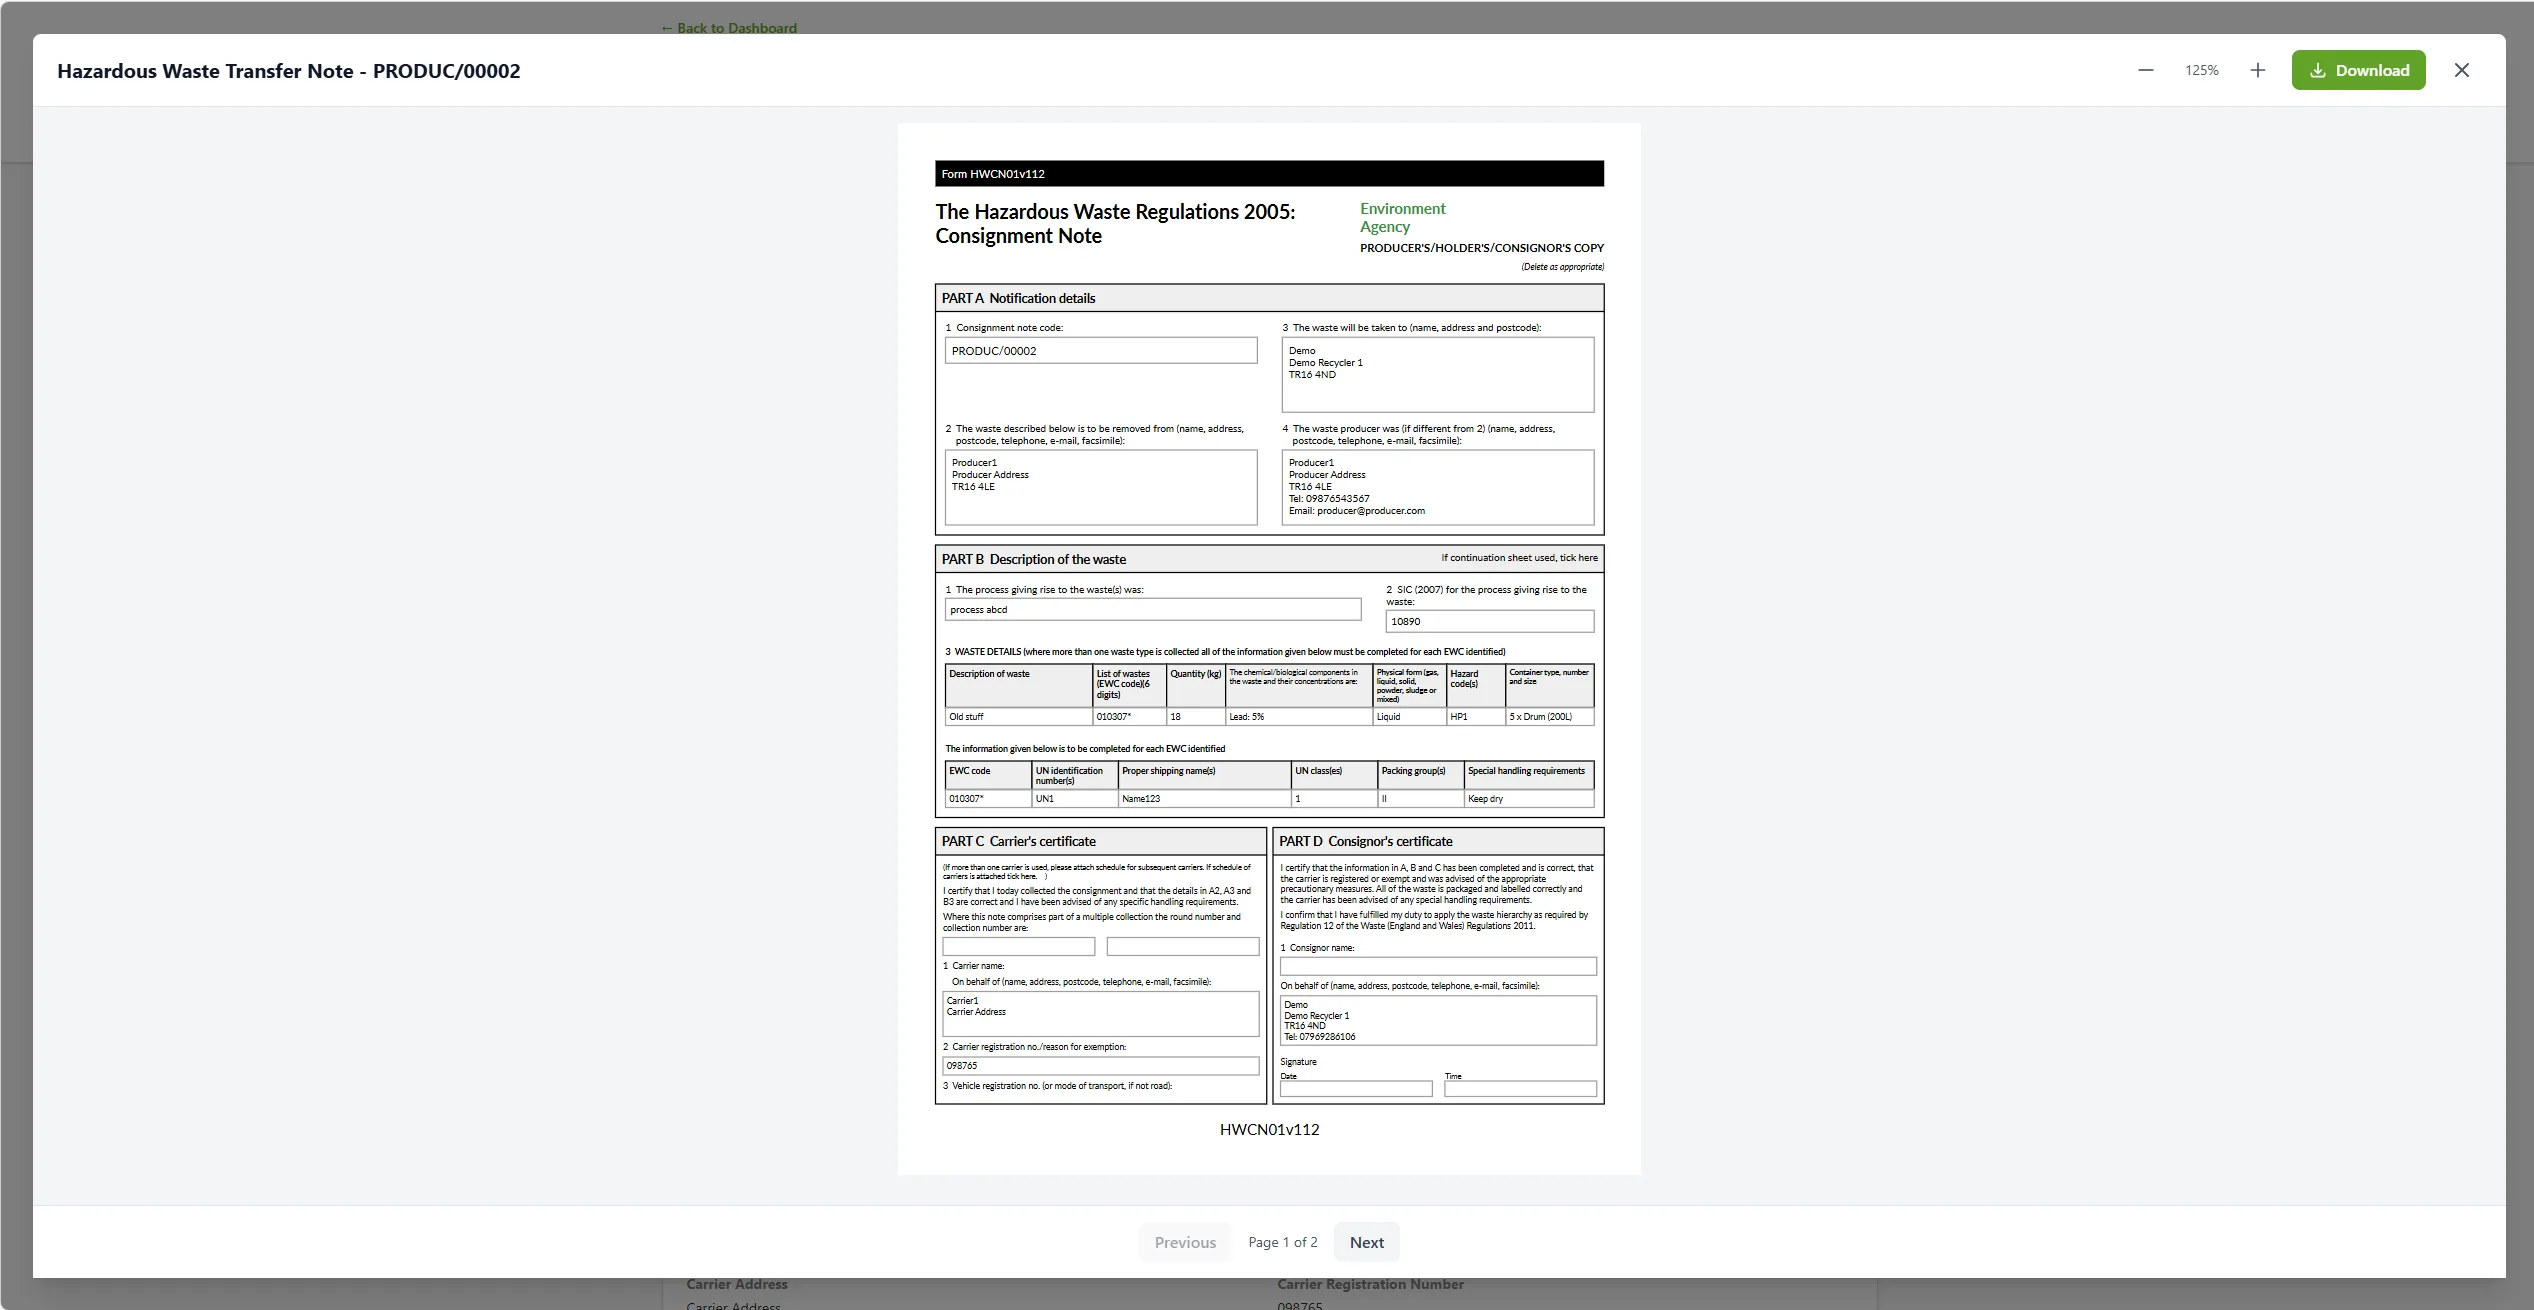
Task: Click the Name123 shipping name cell
Action: pyautogui.click(x=1204, y=799)
